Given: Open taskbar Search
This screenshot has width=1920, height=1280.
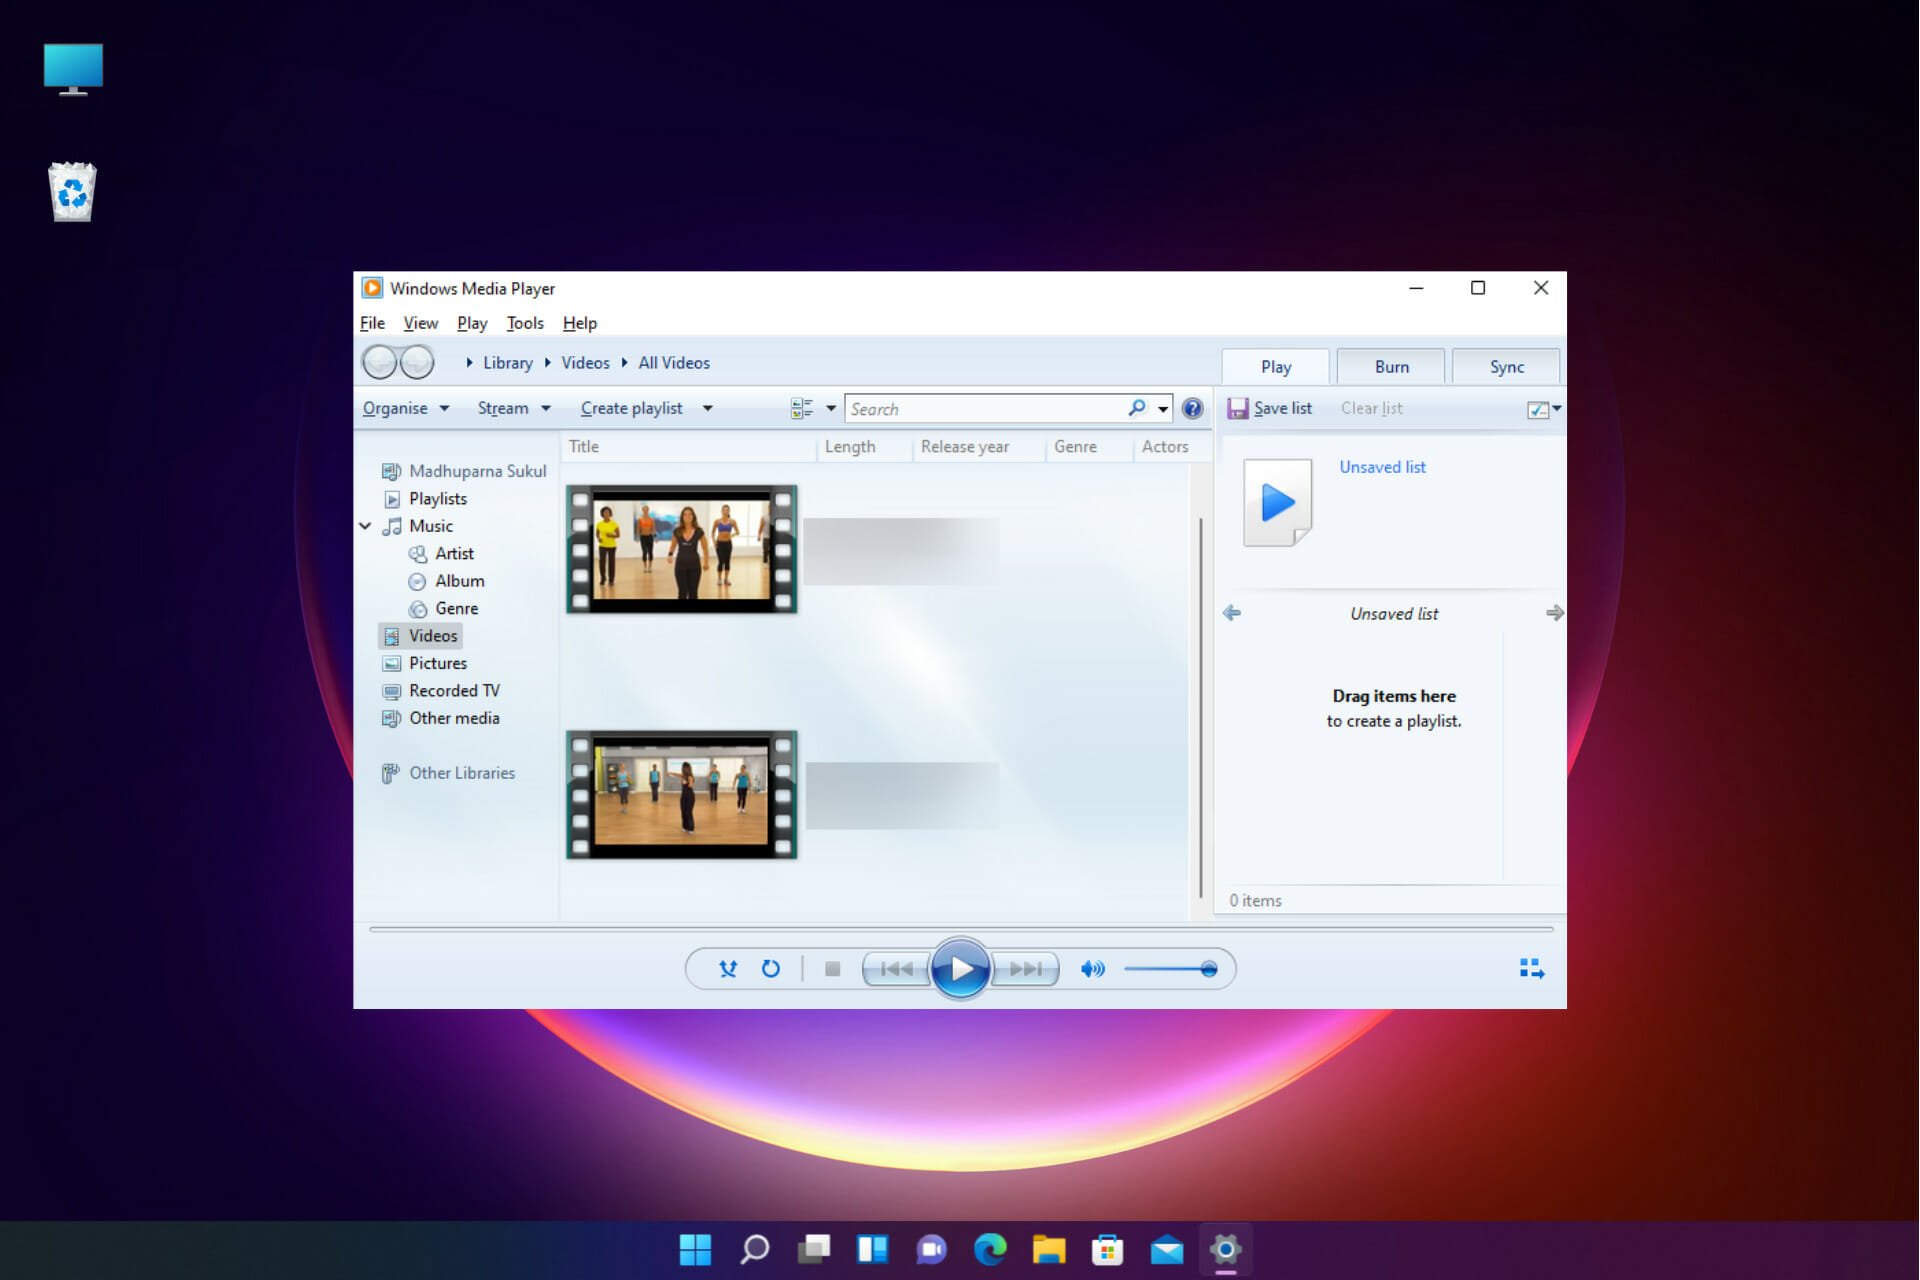Looking at the screenshot, I should click(x=754, y=1249).
